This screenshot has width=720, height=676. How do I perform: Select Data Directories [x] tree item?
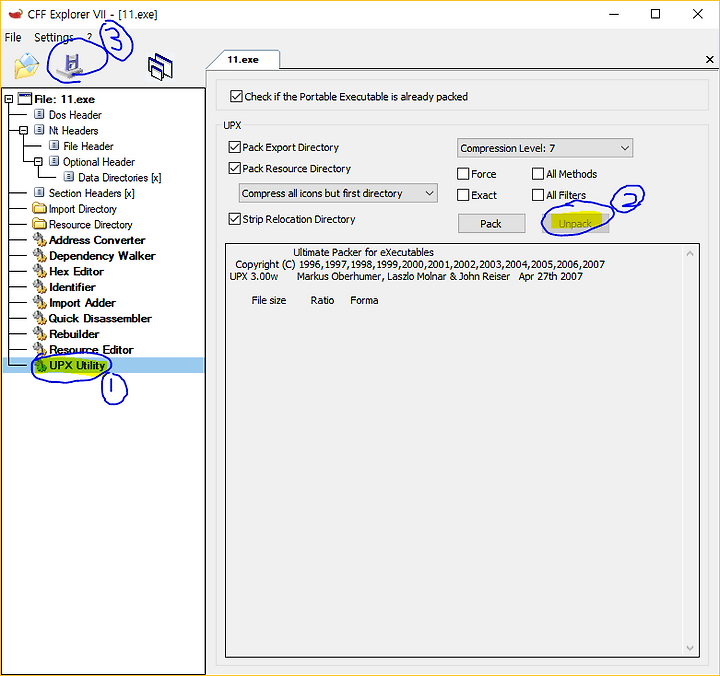point(119,177)
